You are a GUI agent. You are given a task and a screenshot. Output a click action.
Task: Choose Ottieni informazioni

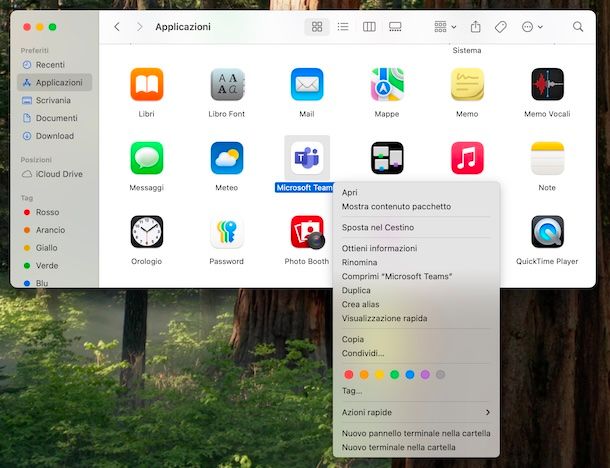point(416,249)
